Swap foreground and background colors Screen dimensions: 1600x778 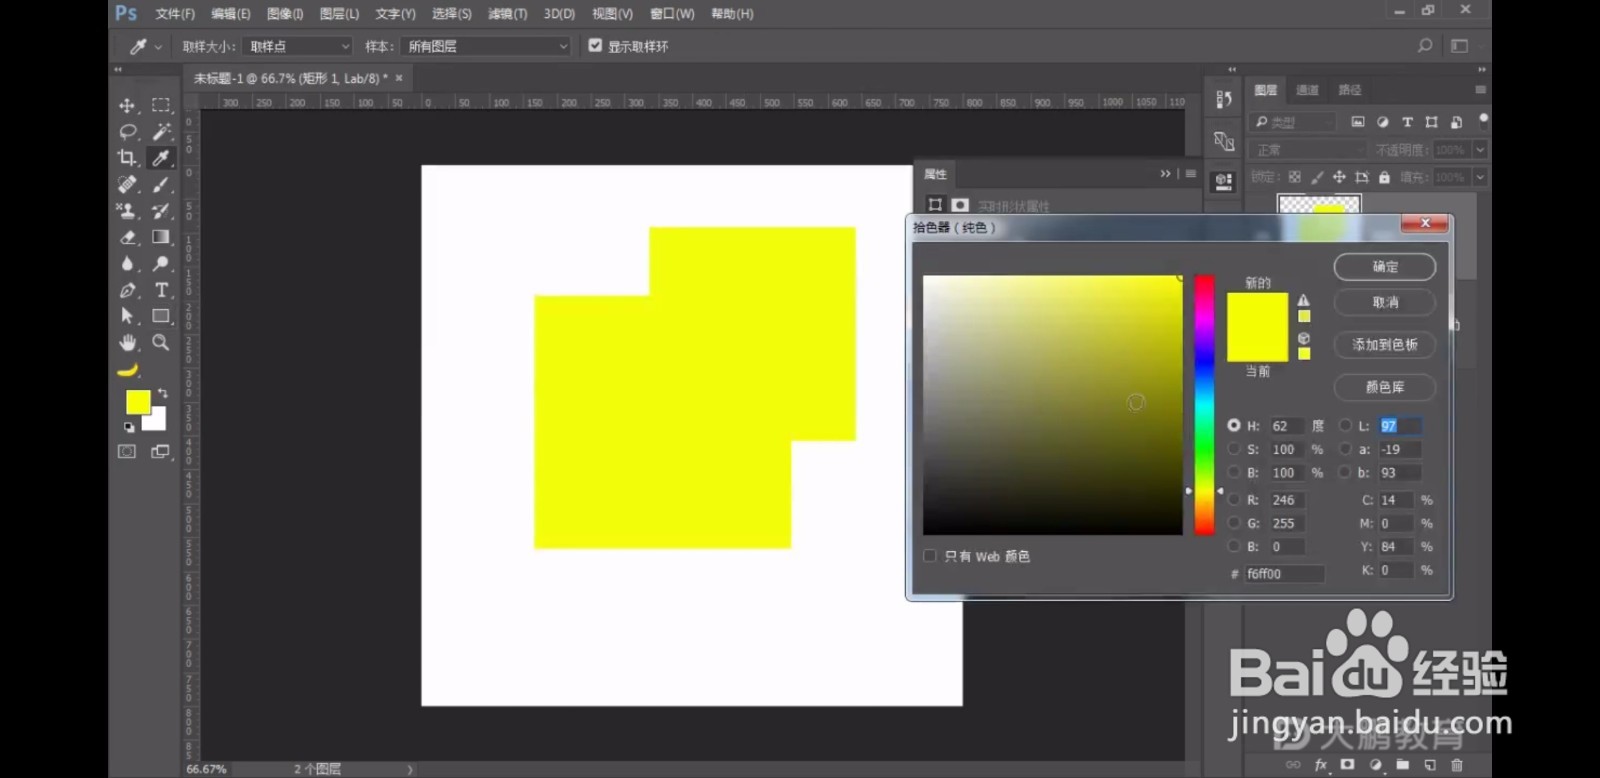[163, 393]
